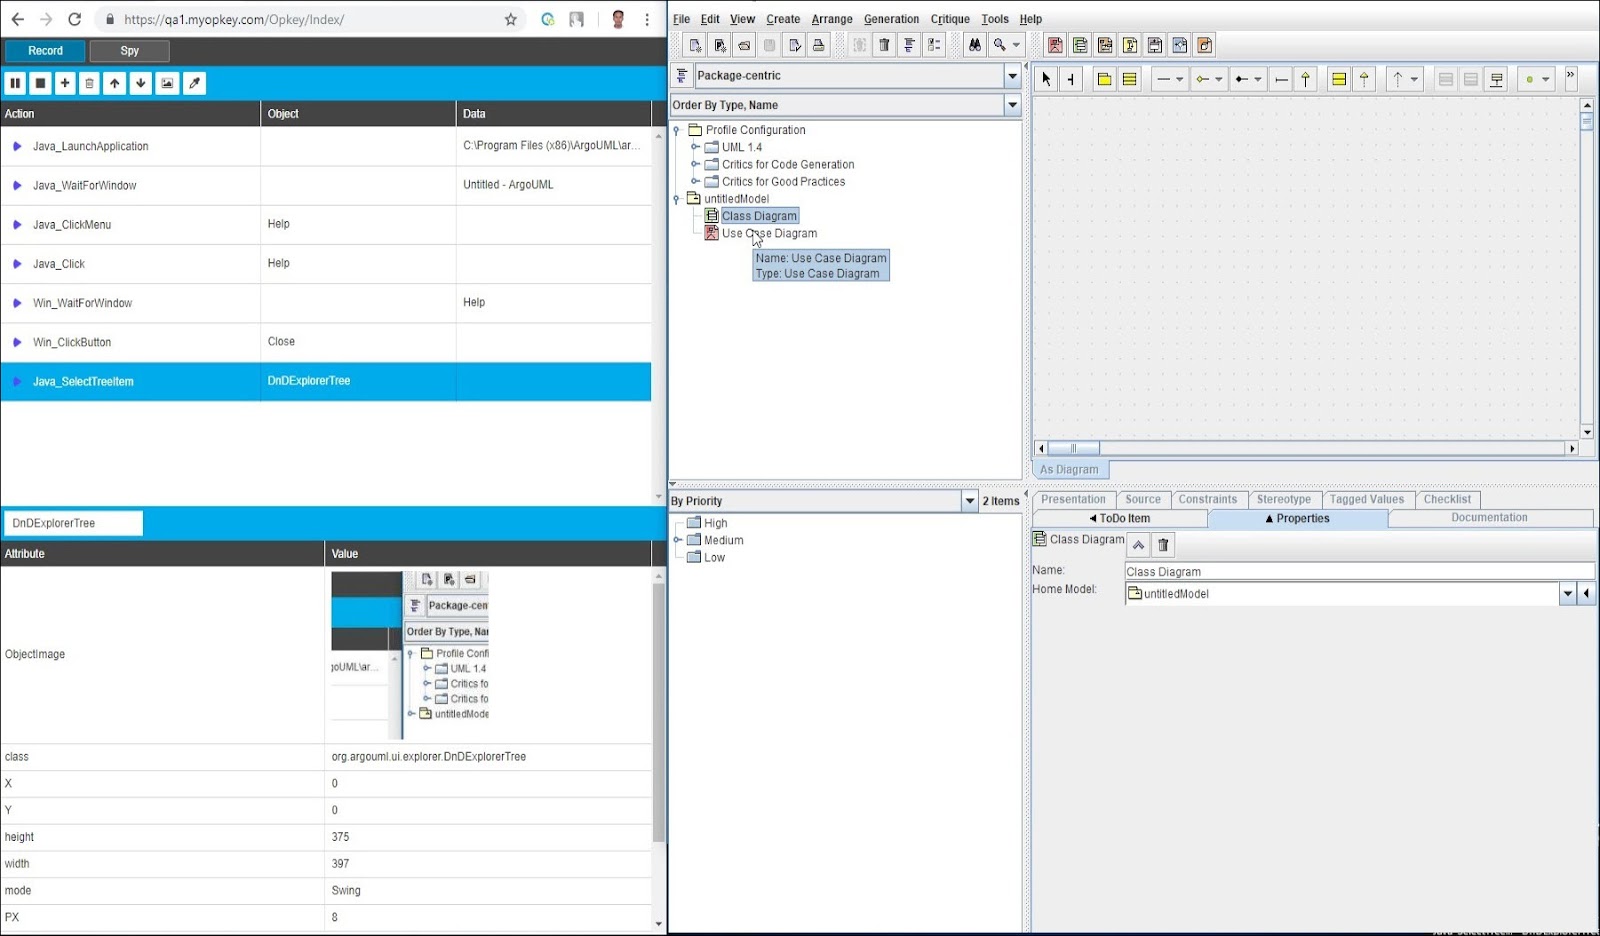Open the Package-centric perspective dropdown
The width and height of the screenshot is (1600, 936).
(1012, 76)
